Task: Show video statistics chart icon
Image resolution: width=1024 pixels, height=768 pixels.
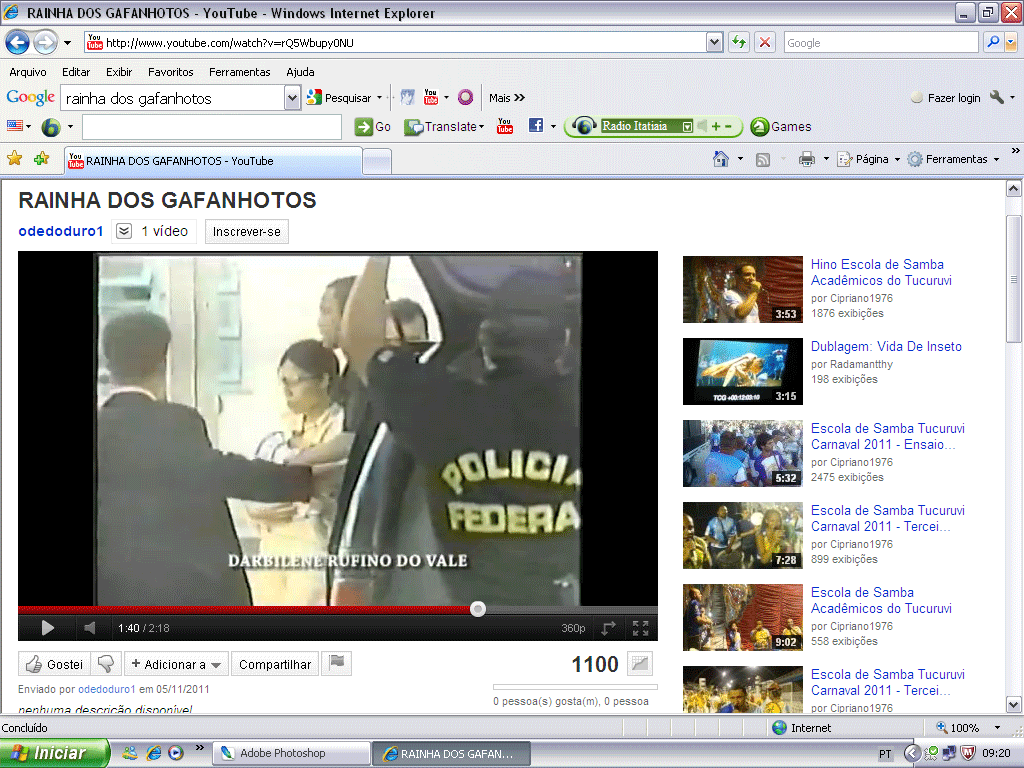Action: [639, 663]
